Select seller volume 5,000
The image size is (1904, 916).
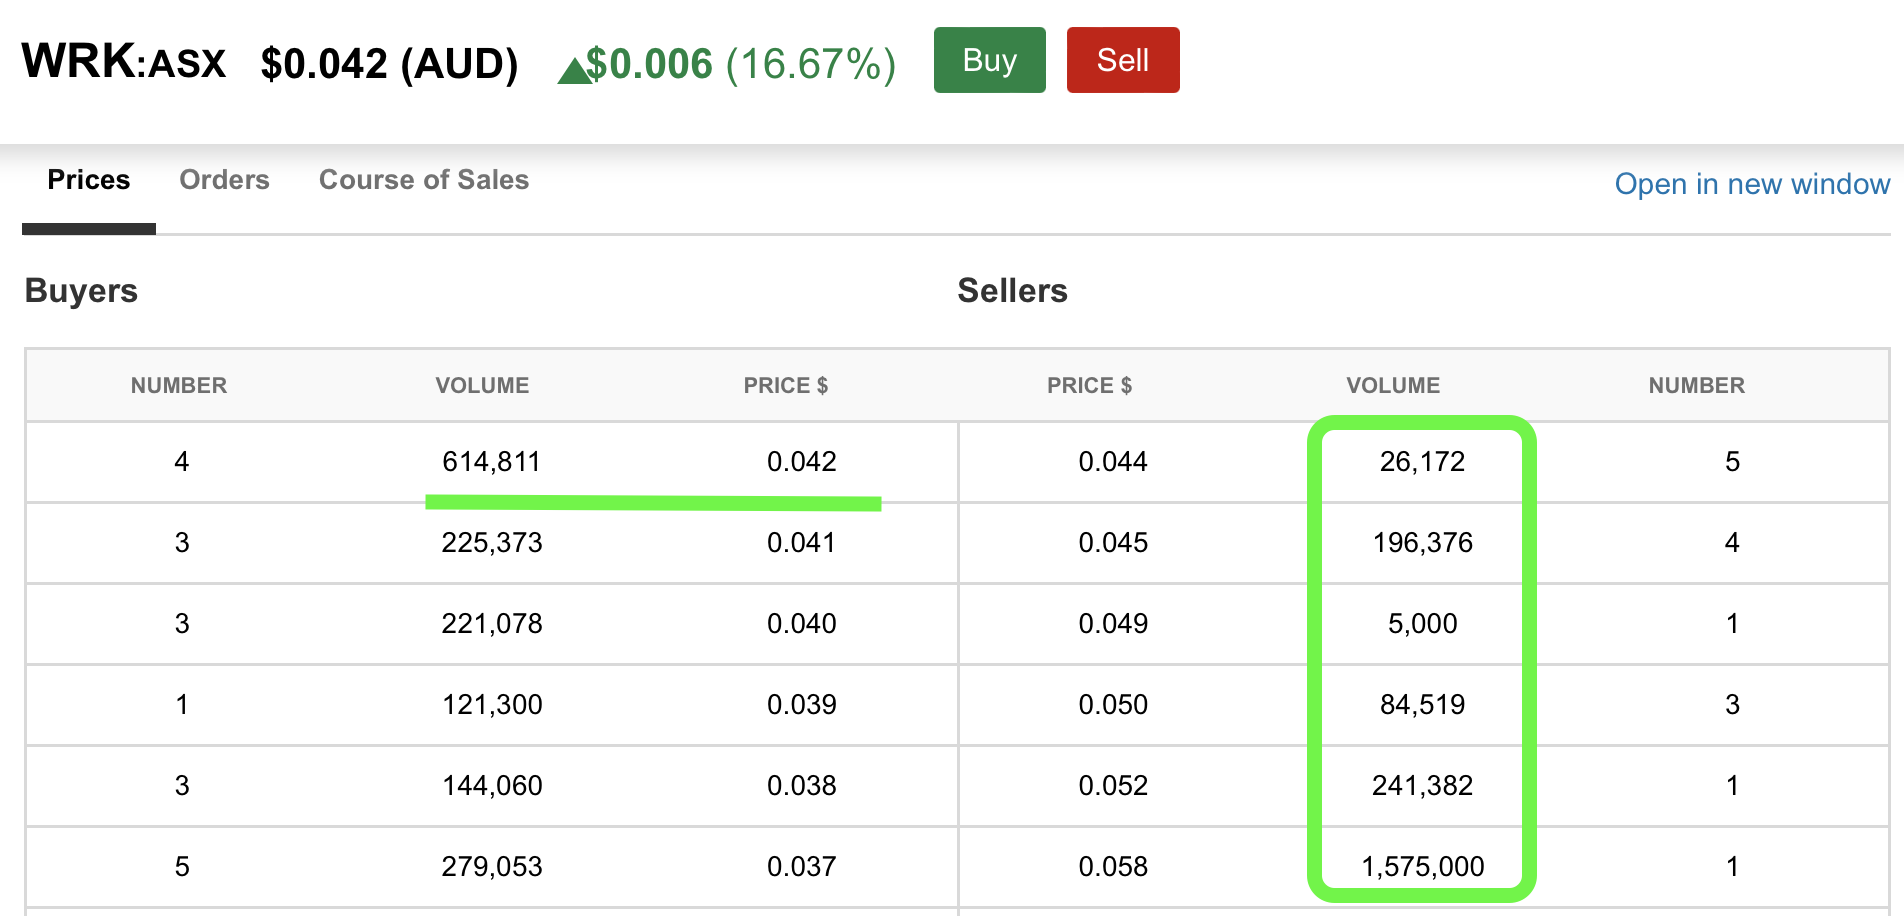[x=1423, y=624]
